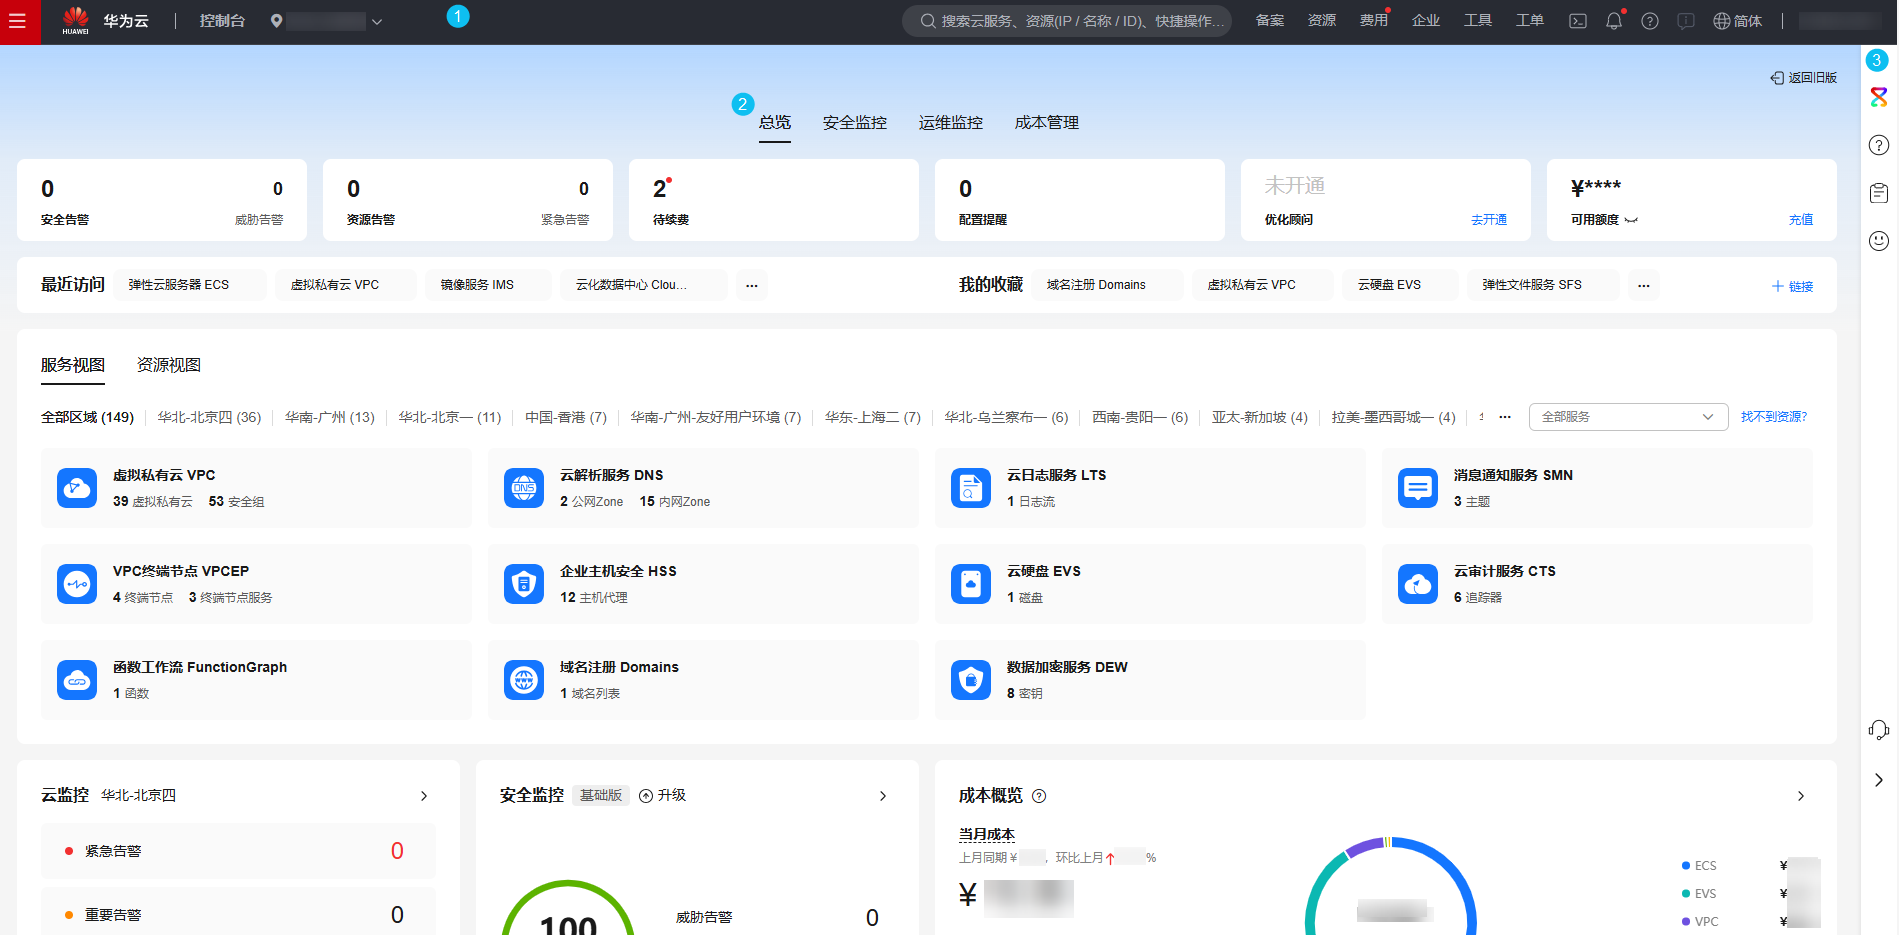This screenshot has width=1899, height=935.
Task: Click the cost overview info icon
Action: click(x=1039, y=796)
